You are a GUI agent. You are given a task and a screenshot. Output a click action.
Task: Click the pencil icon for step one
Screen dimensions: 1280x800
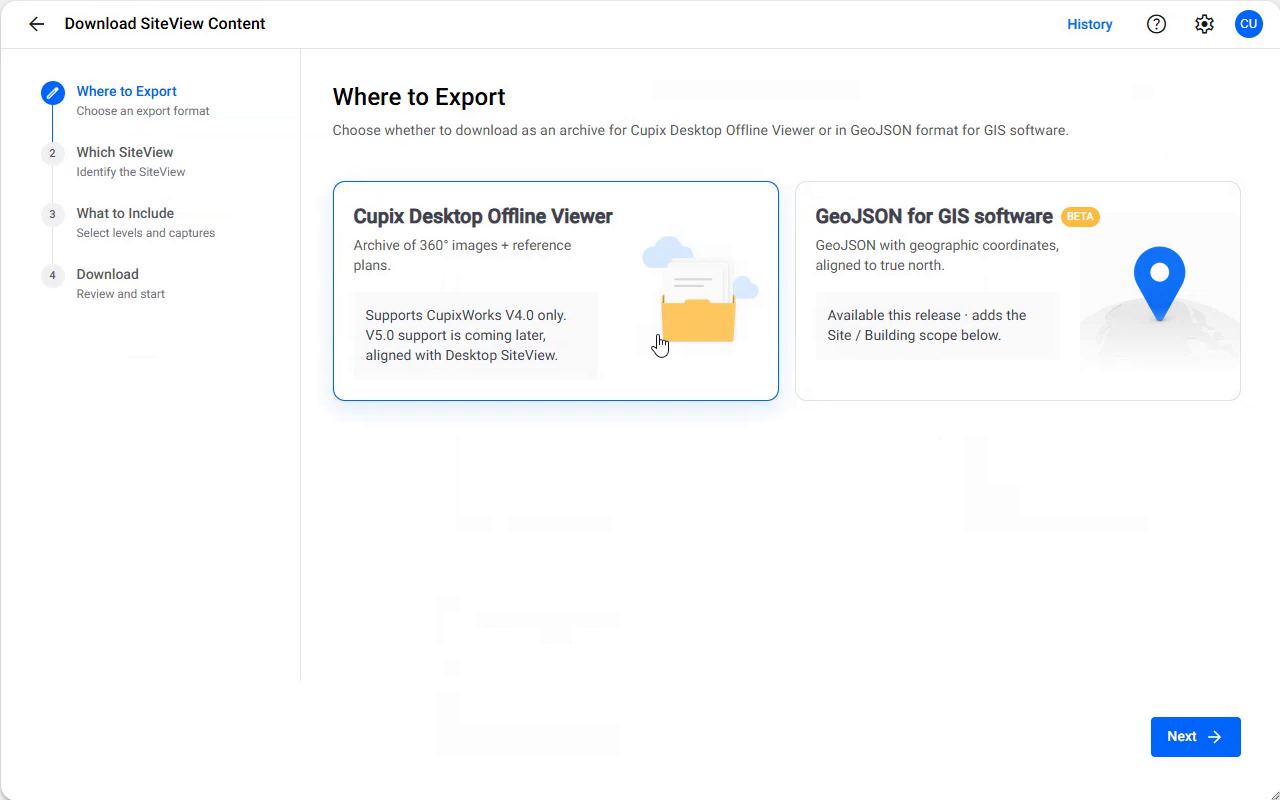click(x=53, y=93)
